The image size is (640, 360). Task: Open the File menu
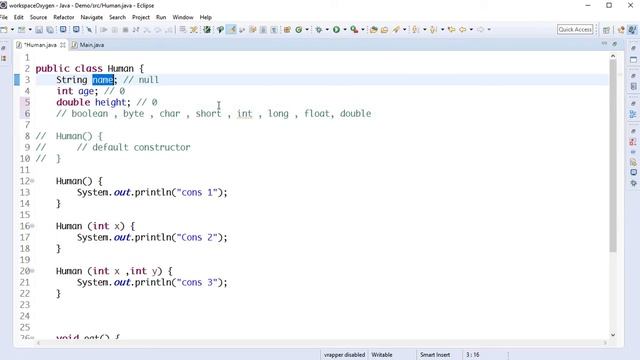pos(4,17)
